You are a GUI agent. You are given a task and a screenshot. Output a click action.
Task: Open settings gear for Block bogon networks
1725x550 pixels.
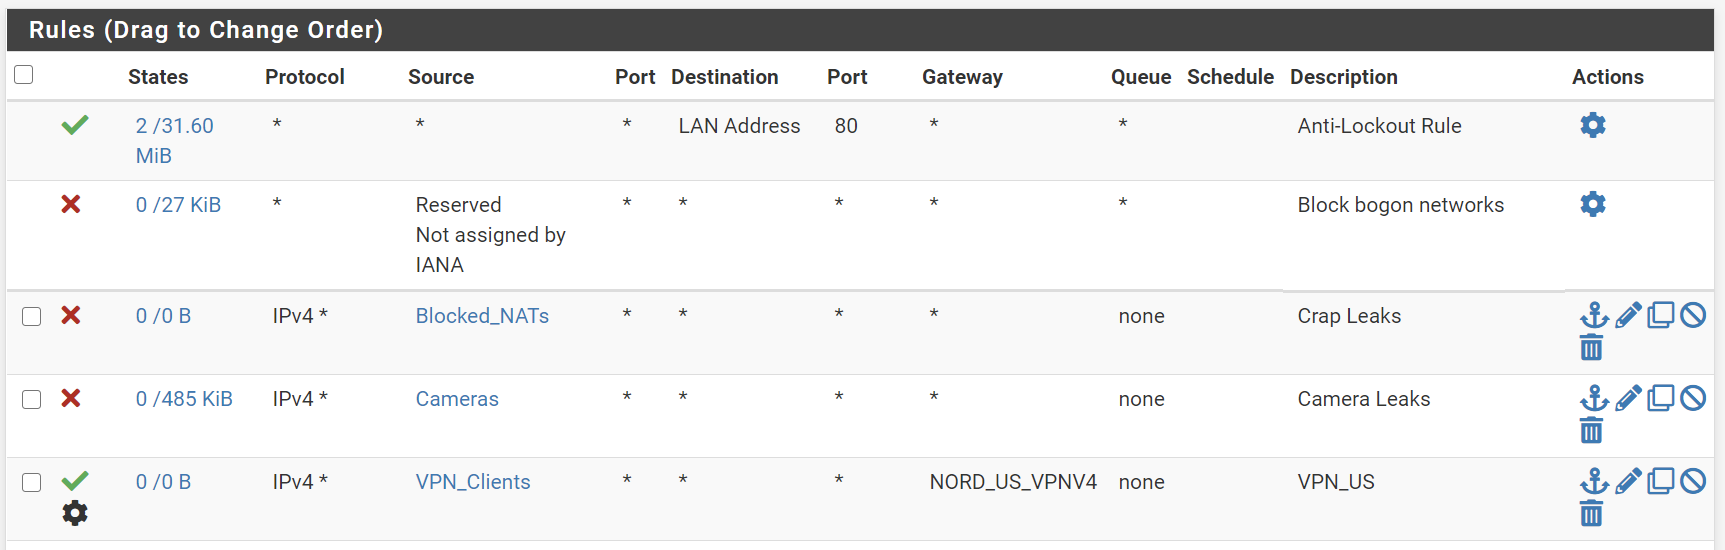[1593, 204]
